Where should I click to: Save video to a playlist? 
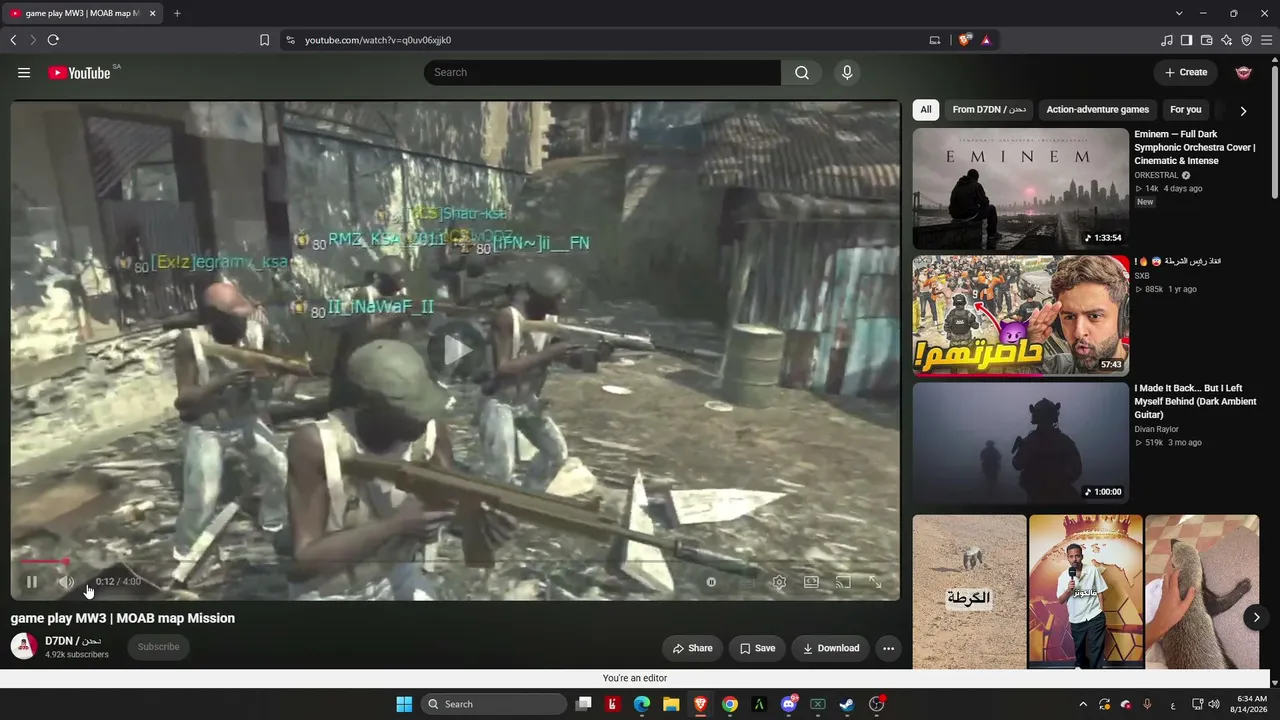pos(757,648)
